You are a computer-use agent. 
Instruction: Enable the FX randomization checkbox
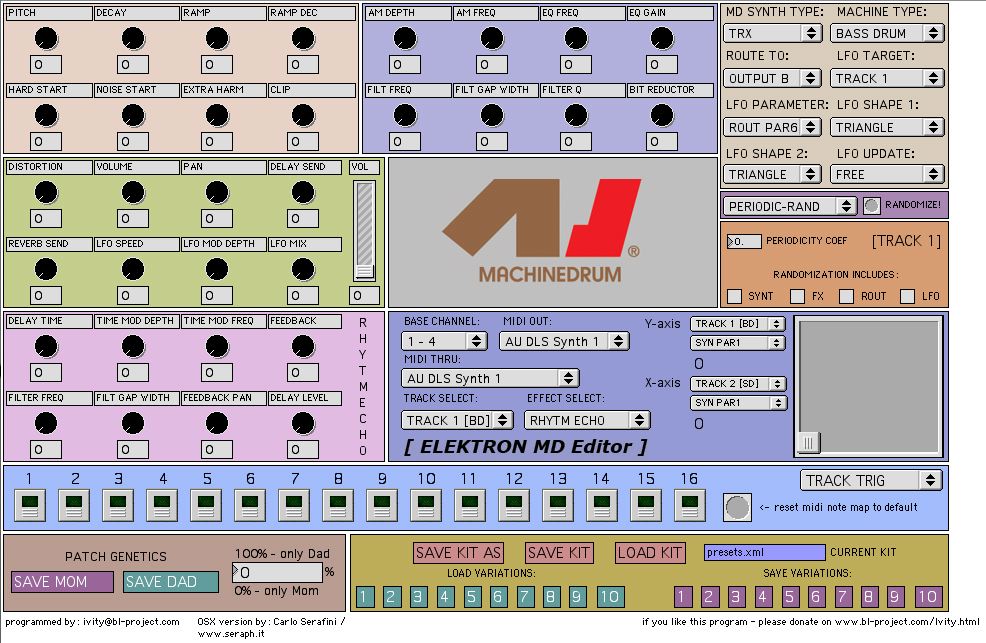[798, 296]
